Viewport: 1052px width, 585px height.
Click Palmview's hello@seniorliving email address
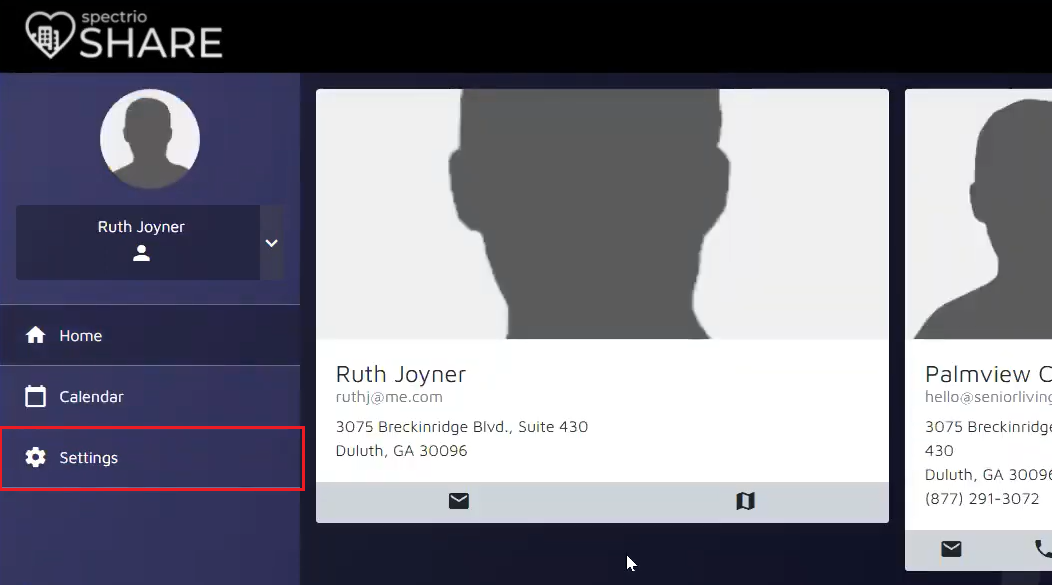(x=988, y=397)
